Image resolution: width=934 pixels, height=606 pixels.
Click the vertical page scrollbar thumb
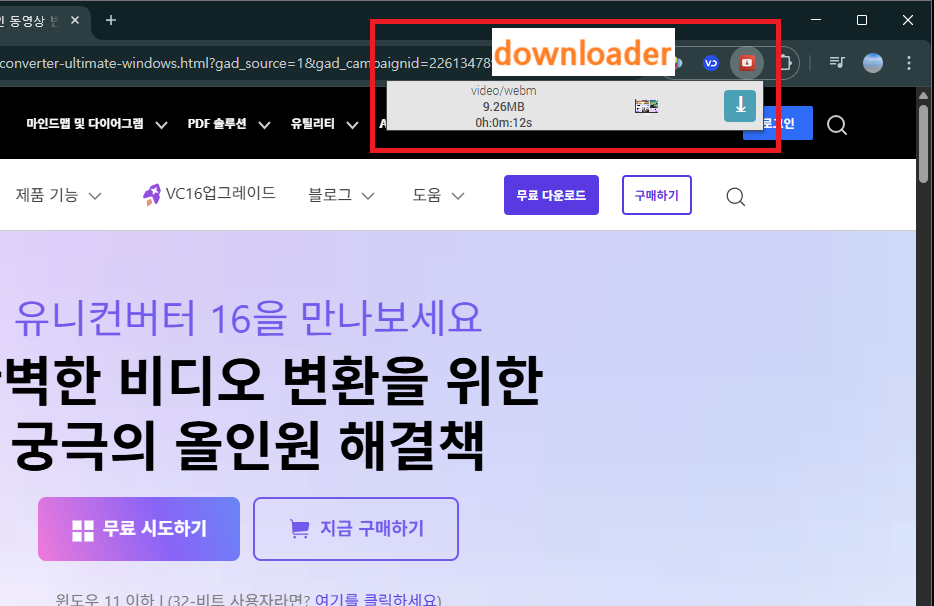tap(923, 144)
